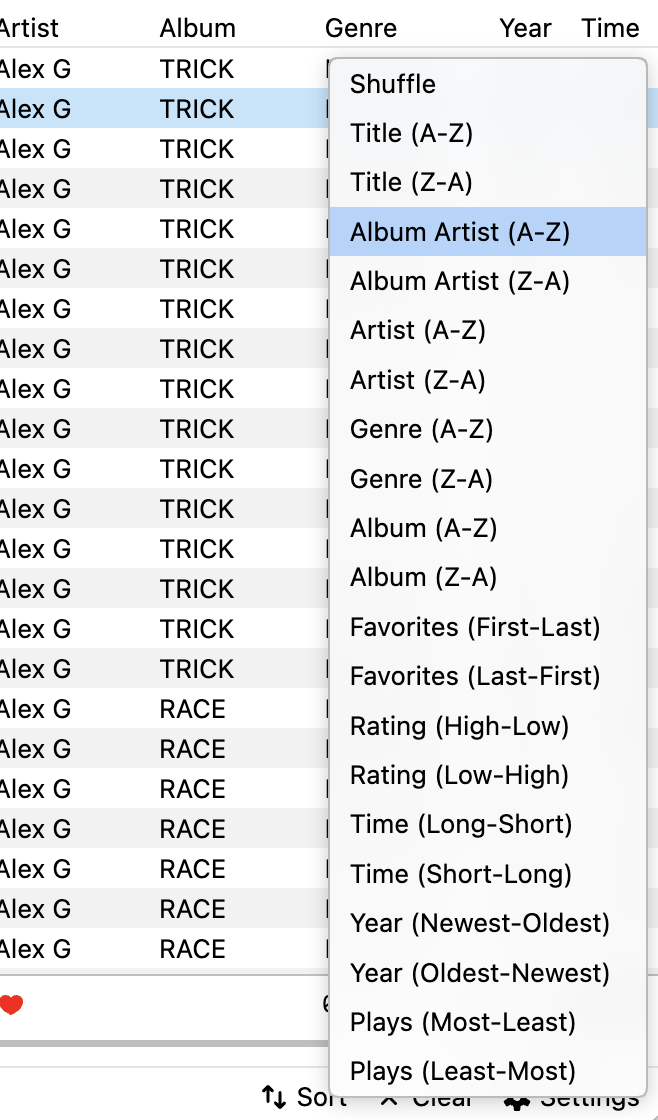Pick Rating (High-Low) sorting

488,726
